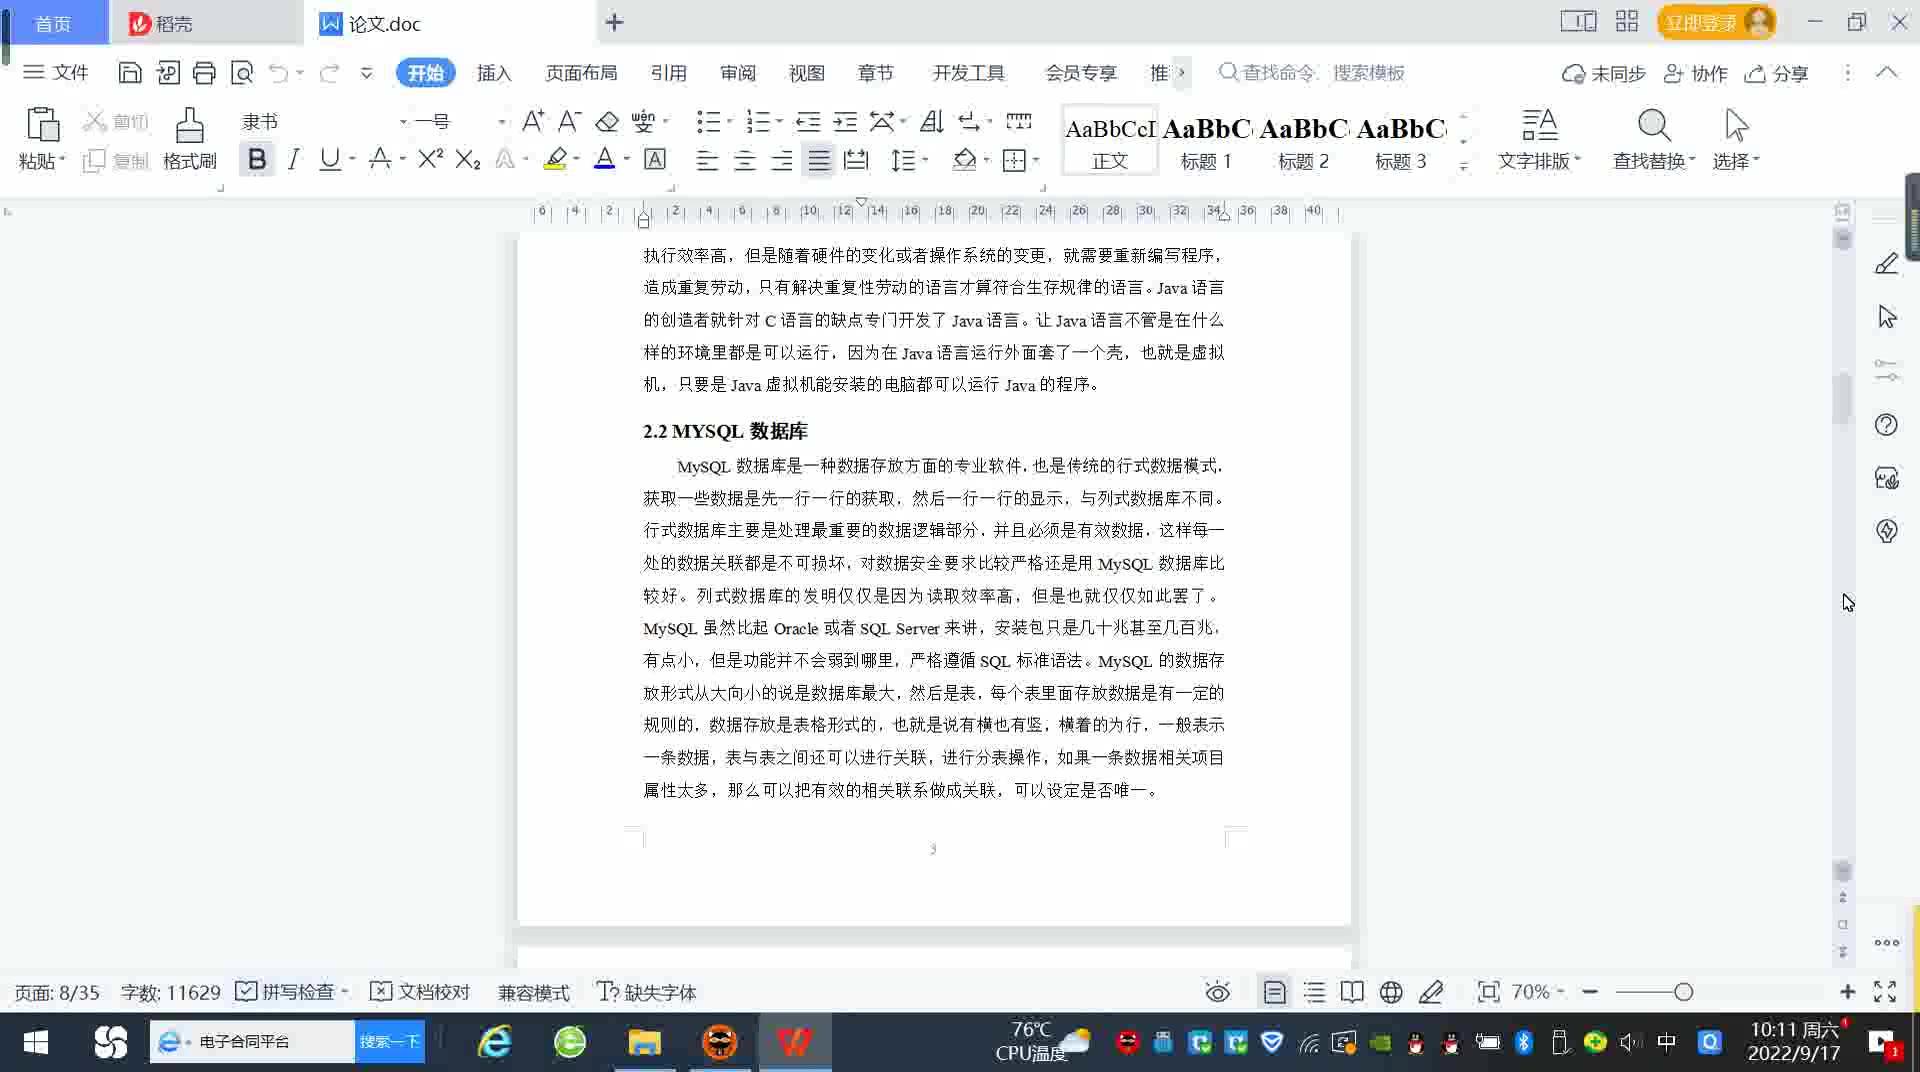Click the subscript X₂ icon
The width and height of the screenshot is (1920, 1072).
coord(467,160)
